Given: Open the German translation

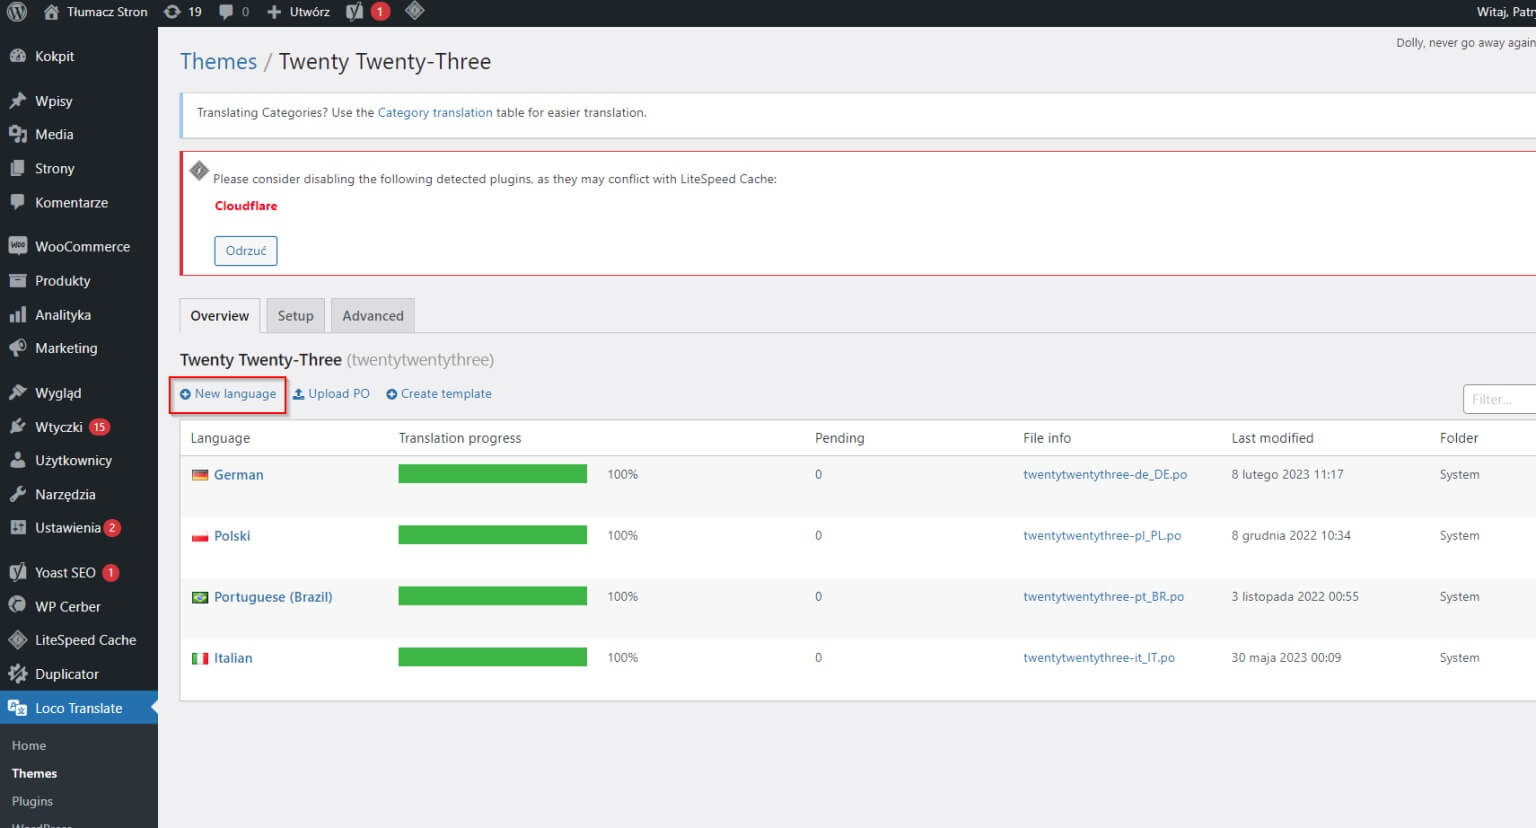Looking at the screenshot, I should point(239,475).
